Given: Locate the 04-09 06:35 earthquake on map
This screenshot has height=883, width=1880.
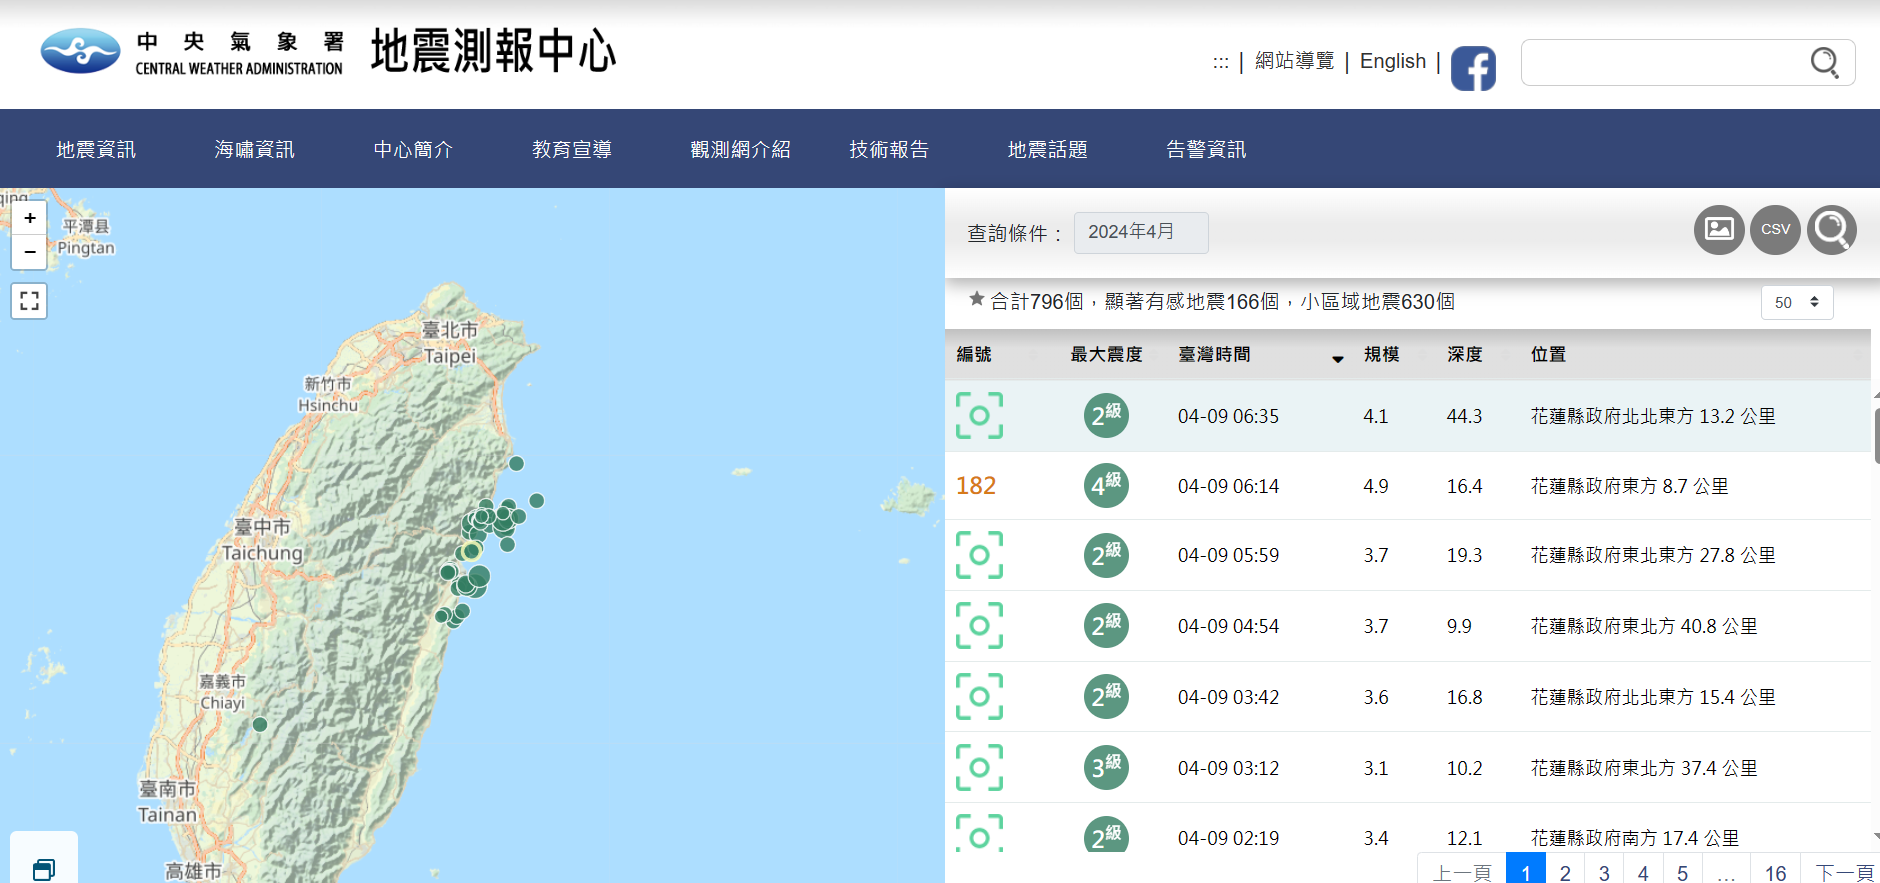Looking at the screenshot, I should pos(979,416).
